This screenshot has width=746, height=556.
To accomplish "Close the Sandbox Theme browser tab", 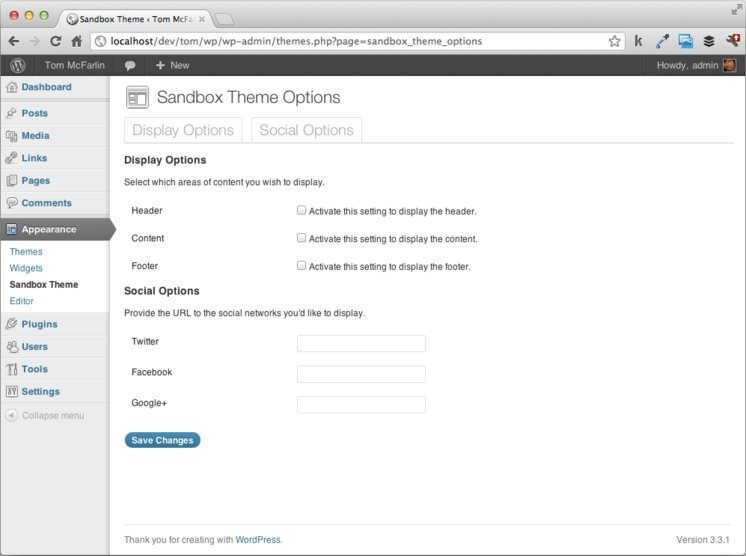I will (x=202, y=19).
